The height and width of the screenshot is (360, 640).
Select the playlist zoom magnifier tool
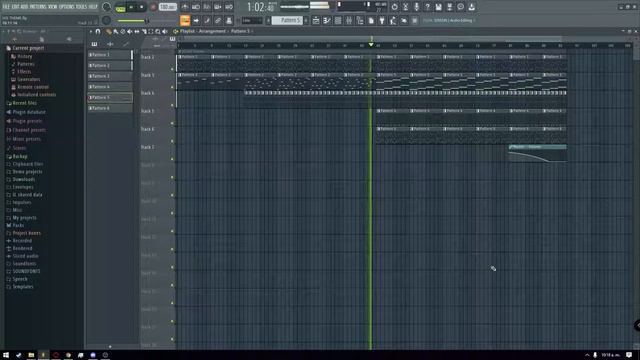click(158, 31)
